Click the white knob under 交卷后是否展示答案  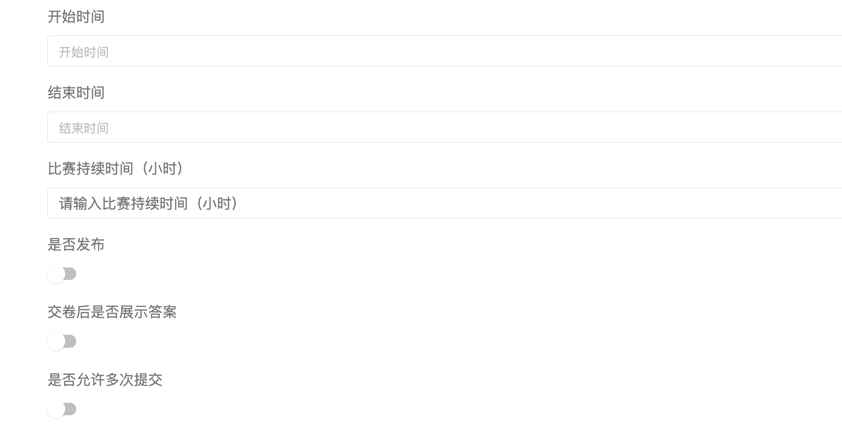click(x=56, y=342)
